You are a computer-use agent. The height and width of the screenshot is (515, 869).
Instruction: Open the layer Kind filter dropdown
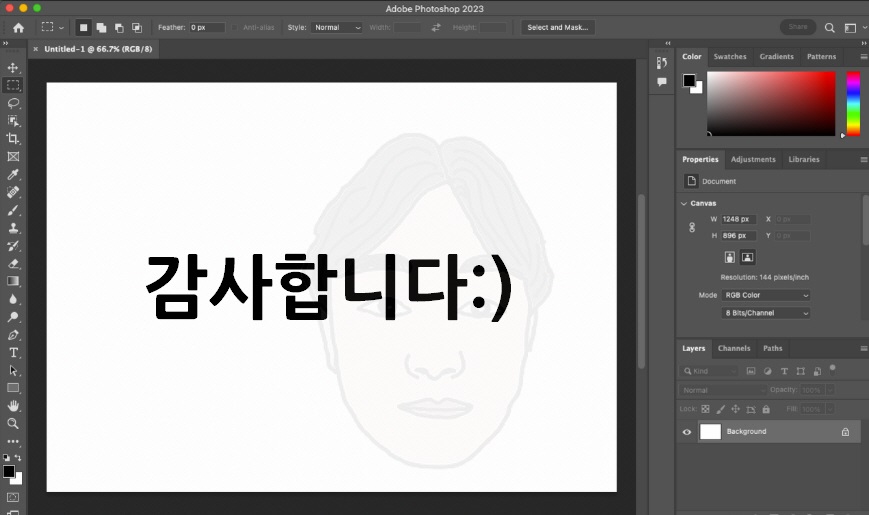[x=709, y=371]
